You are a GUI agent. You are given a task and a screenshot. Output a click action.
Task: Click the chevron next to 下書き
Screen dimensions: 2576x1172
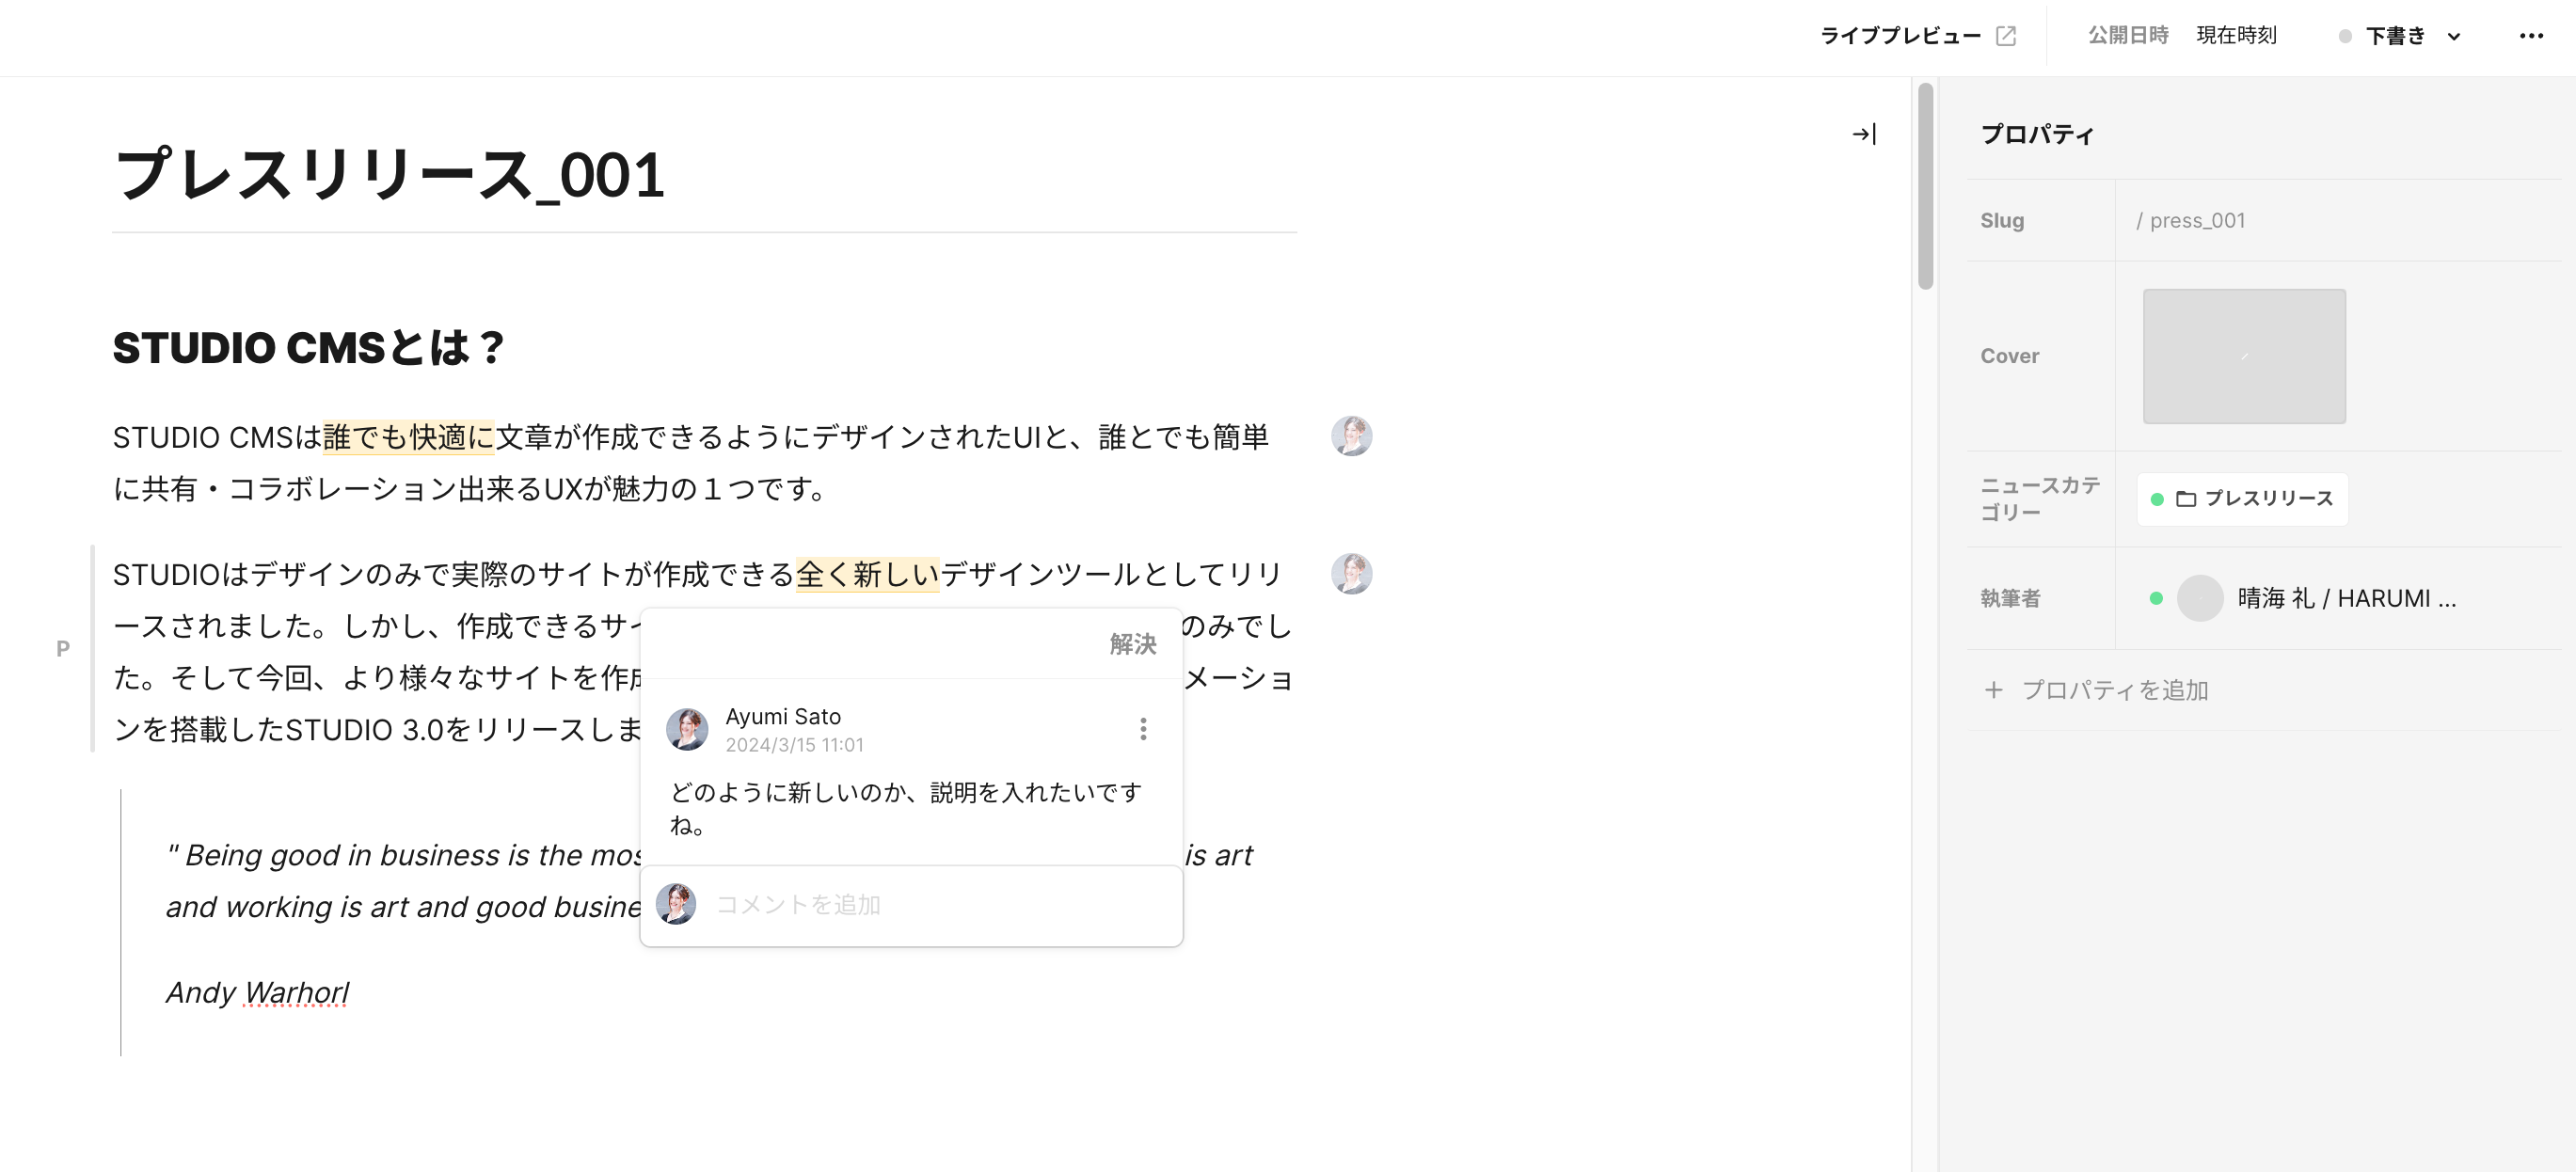[x=2453, y=37]
